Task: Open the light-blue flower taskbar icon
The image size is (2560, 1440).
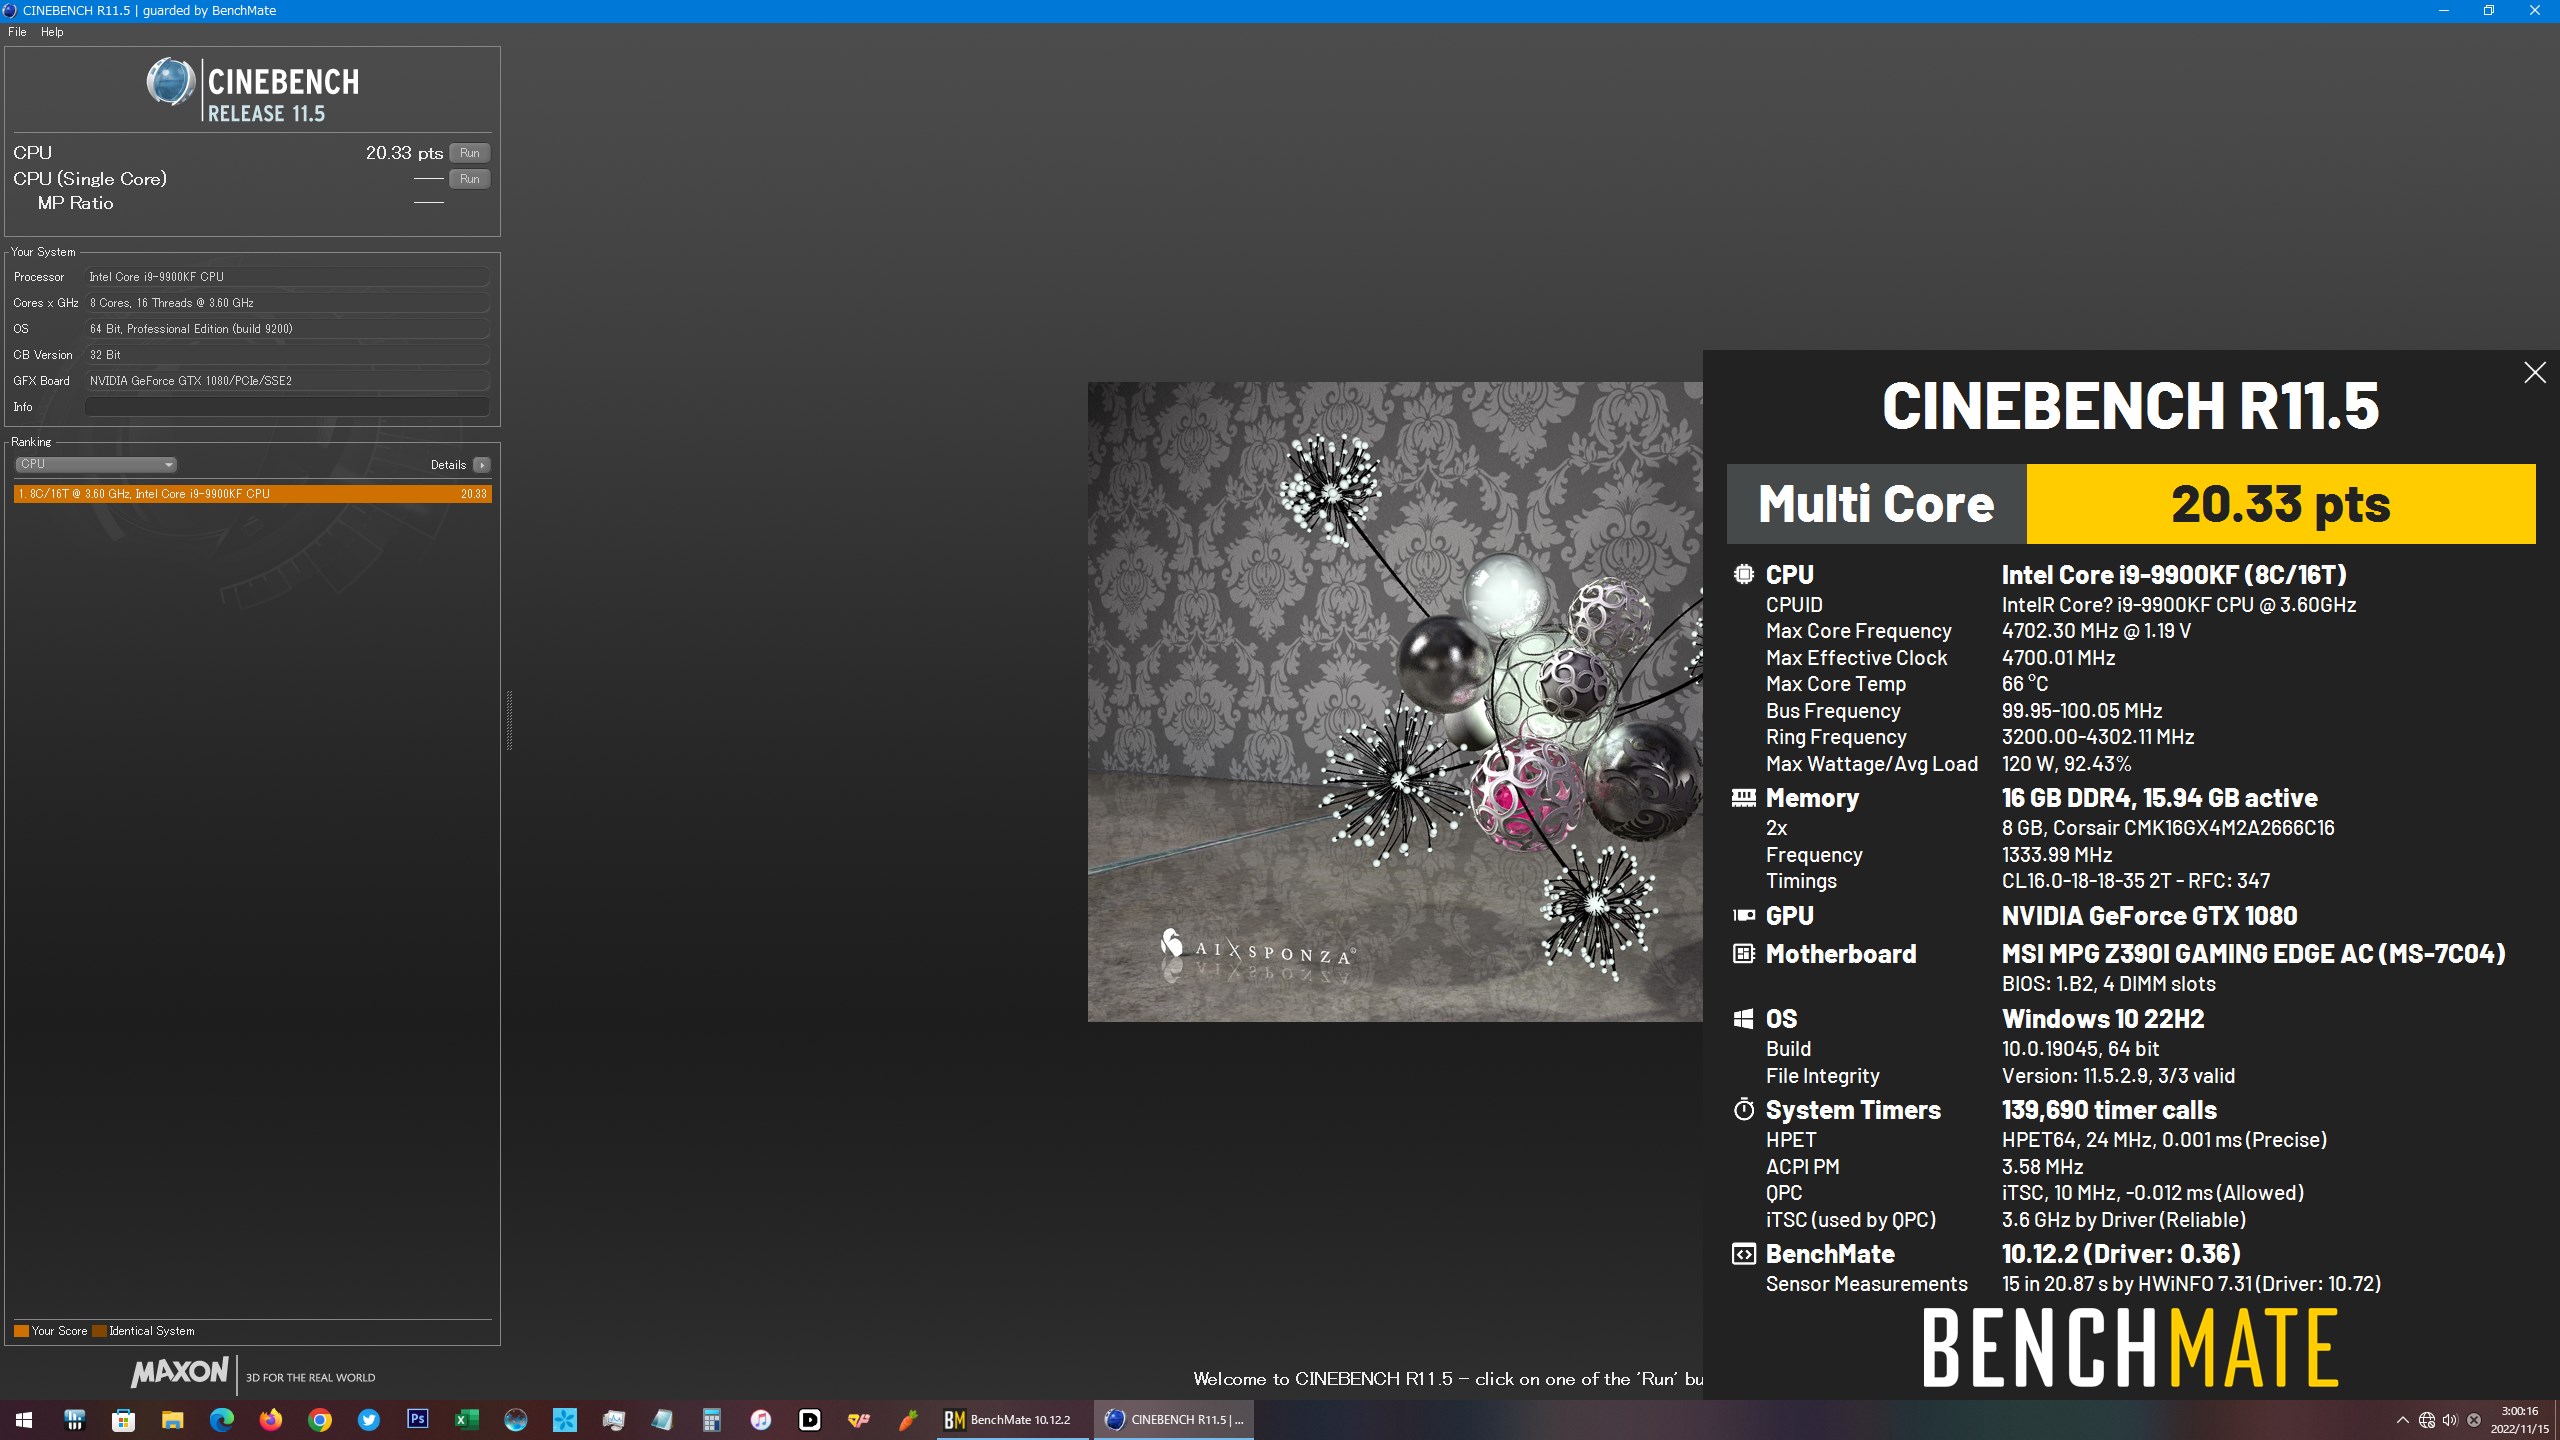Action: tap(564, 1420)
